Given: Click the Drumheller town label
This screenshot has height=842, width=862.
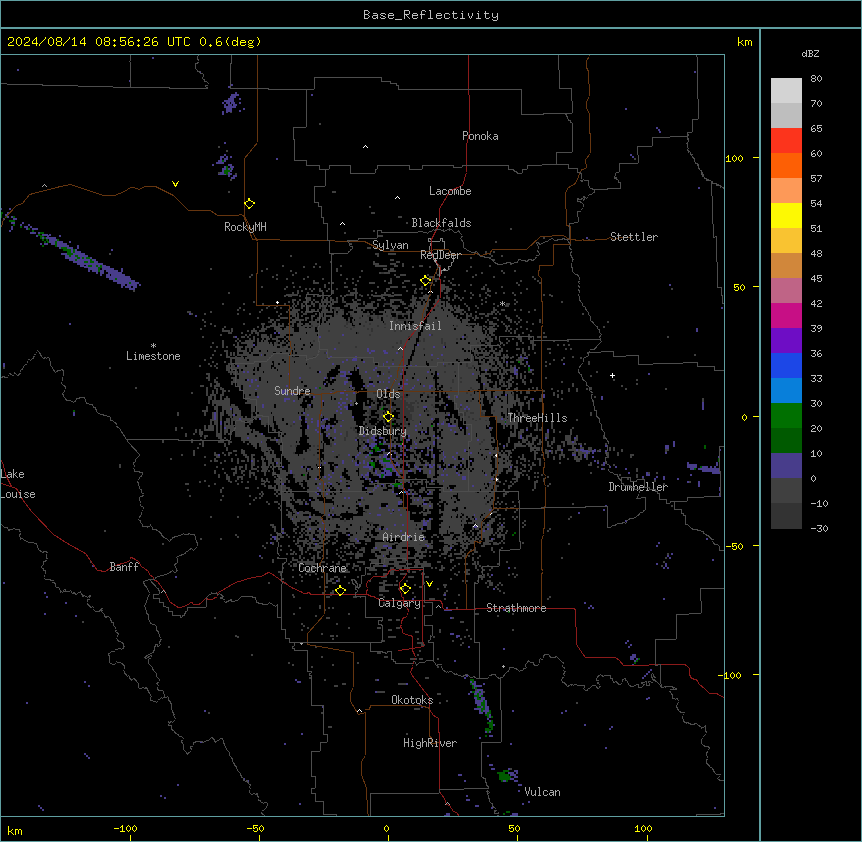Looking at the screenshot, I should [x=638, y=487].
